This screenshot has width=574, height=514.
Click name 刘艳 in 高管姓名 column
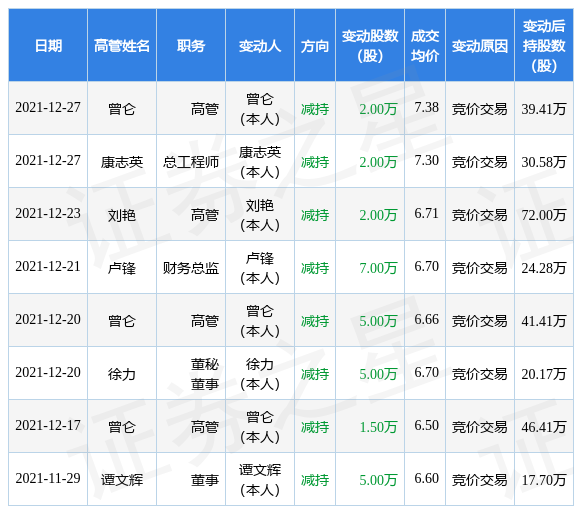tap(122, 215)
